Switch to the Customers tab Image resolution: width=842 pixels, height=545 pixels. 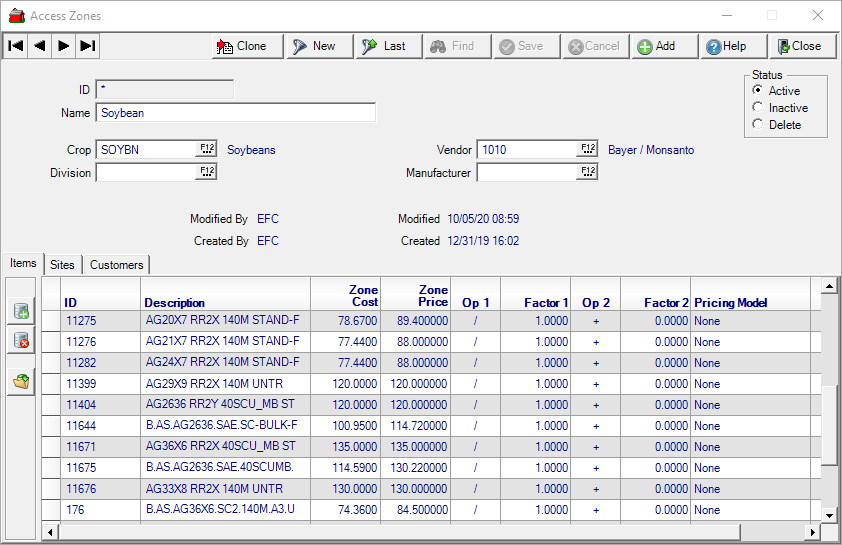(116, 265)
